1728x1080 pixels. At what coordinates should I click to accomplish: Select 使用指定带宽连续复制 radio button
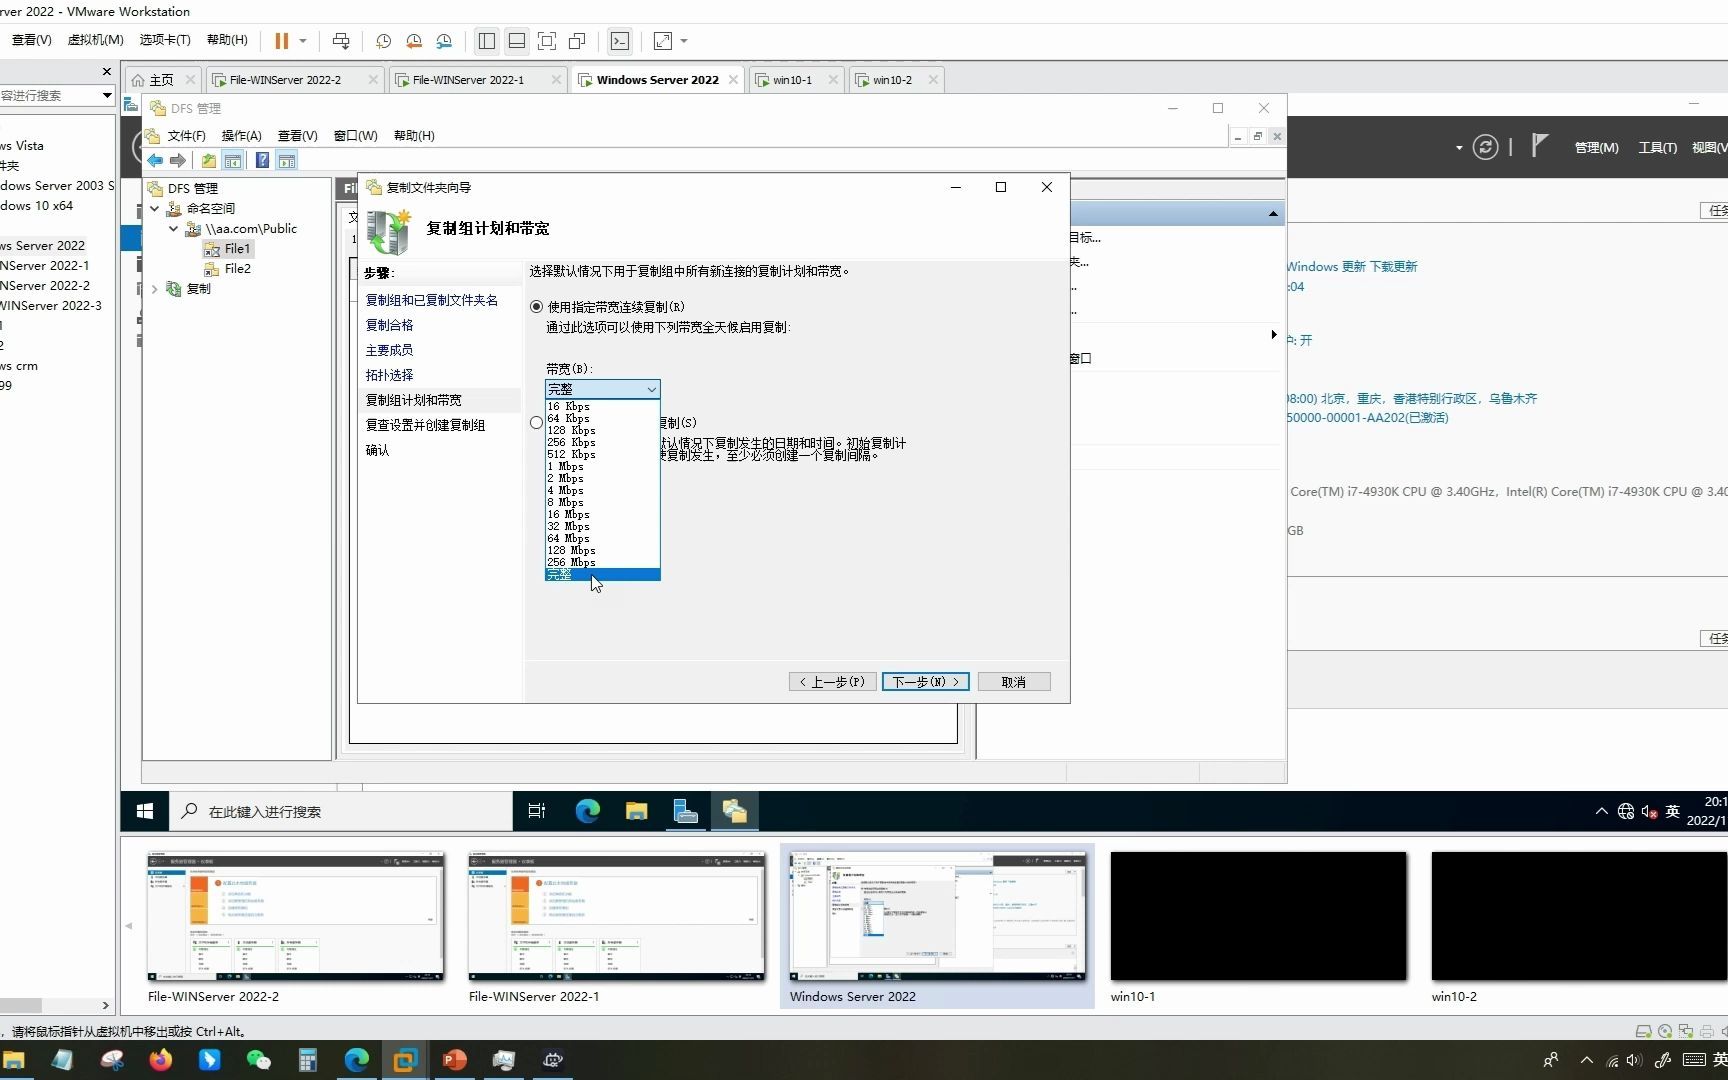click(537, 307)
